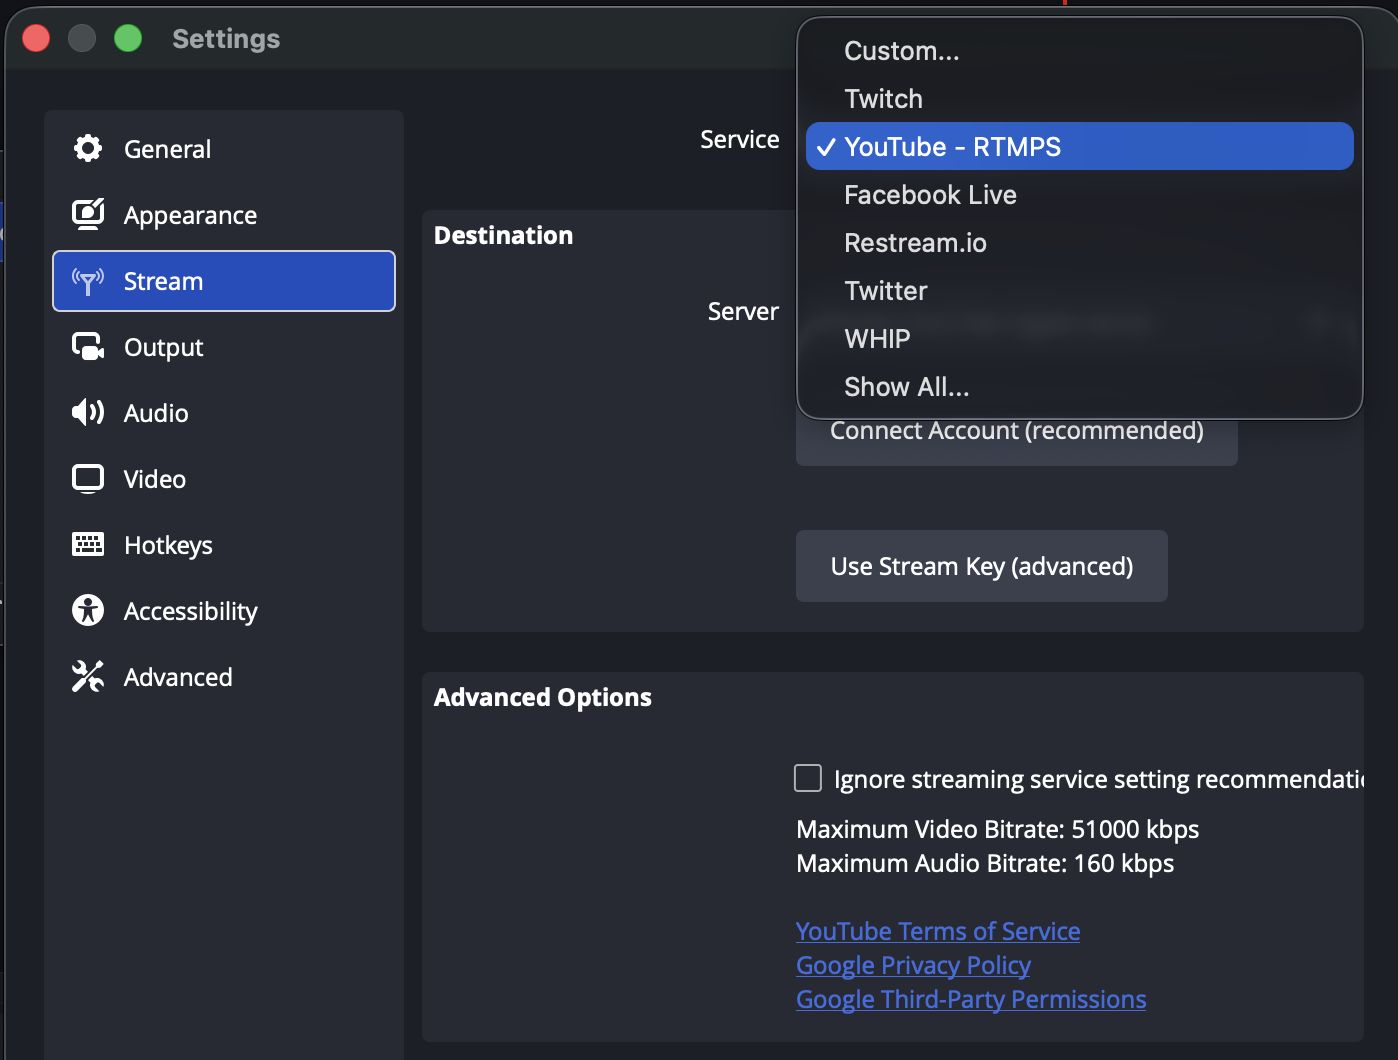Click the Advanced Options section heading

(x=542, y=697)
